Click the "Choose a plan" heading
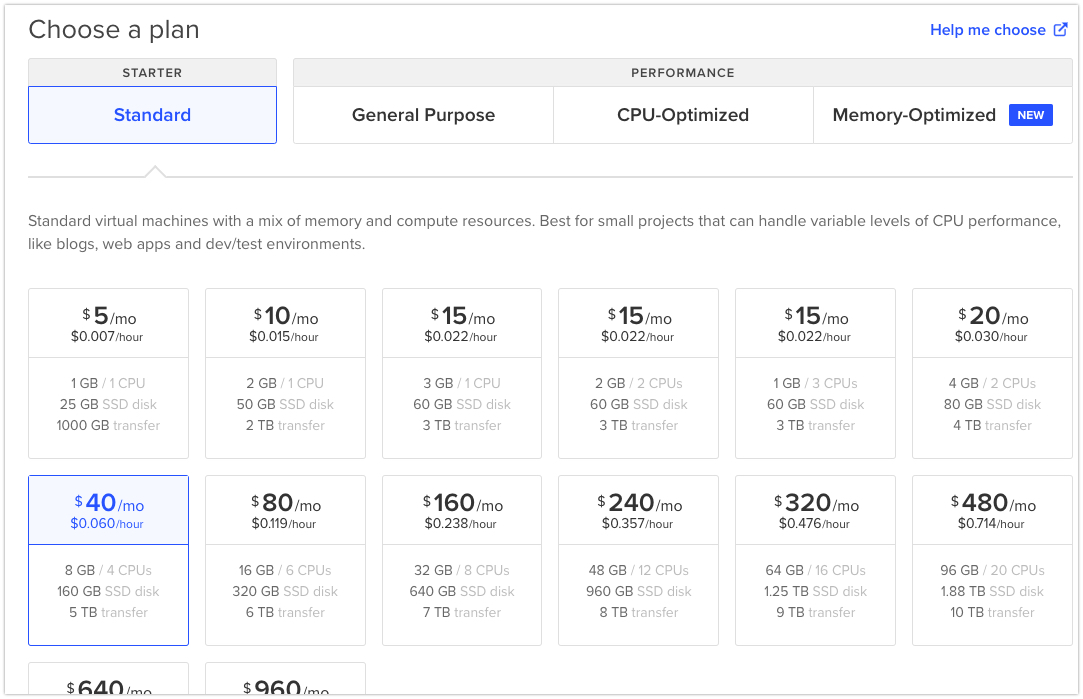This screenshot has height=699, width=1083. (114, 30)
